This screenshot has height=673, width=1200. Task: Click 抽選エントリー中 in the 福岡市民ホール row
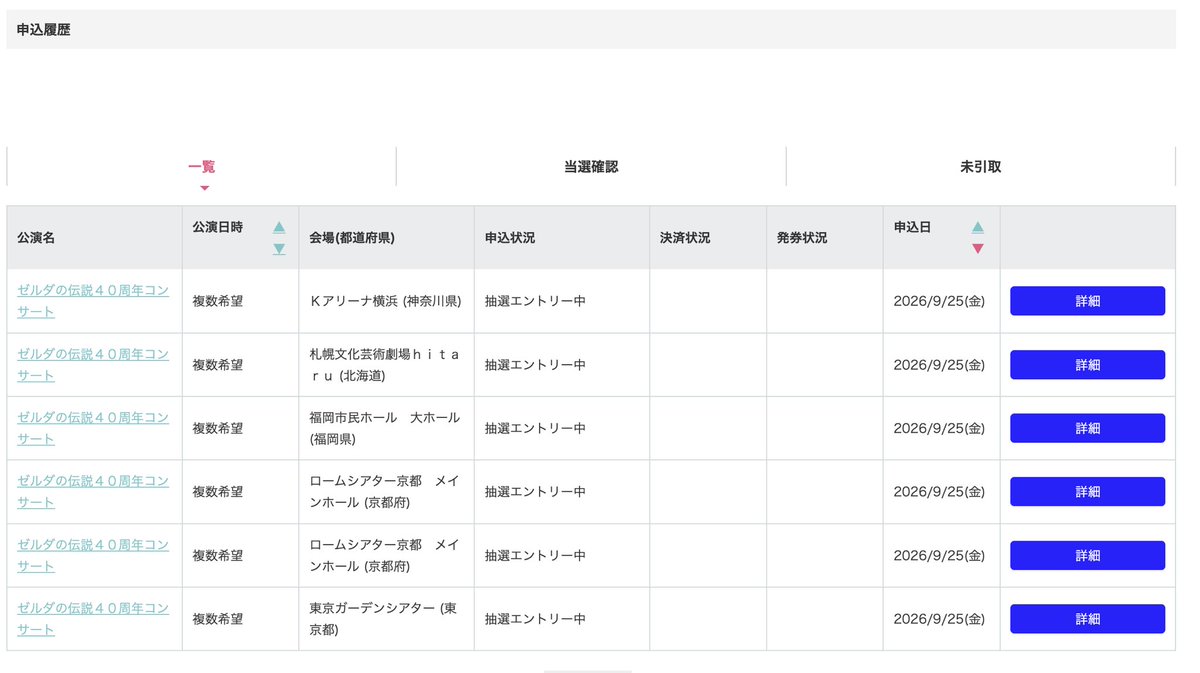coord(535,428)
